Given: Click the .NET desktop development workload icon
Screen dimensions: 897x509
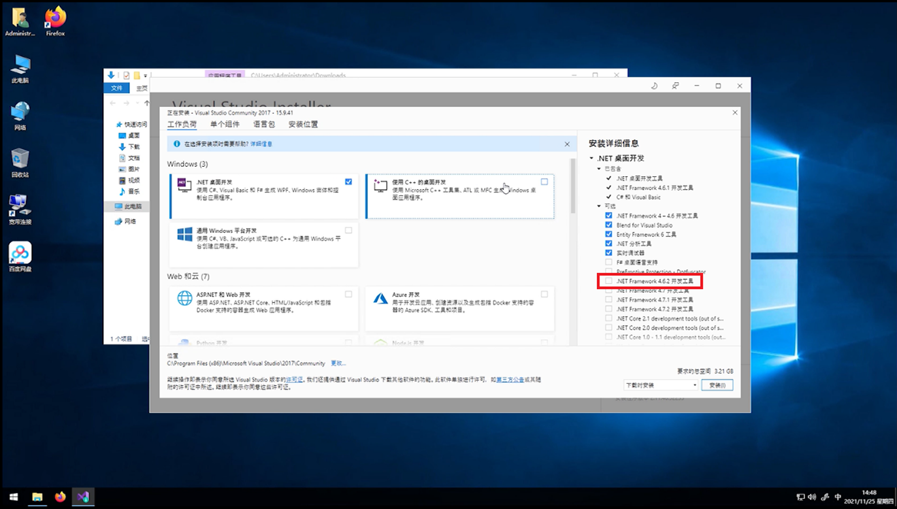Looking at the screenshot, I should 184,184.
